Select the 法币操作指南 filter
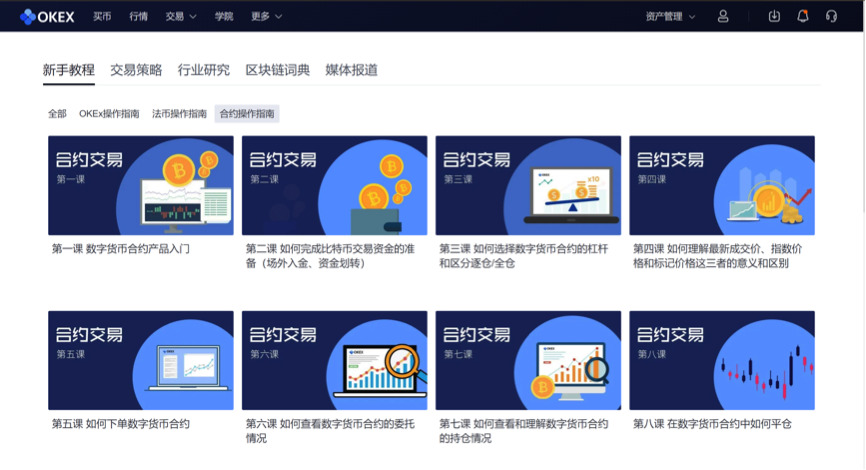This screenshot has height=470, width=866. (179, 114)
